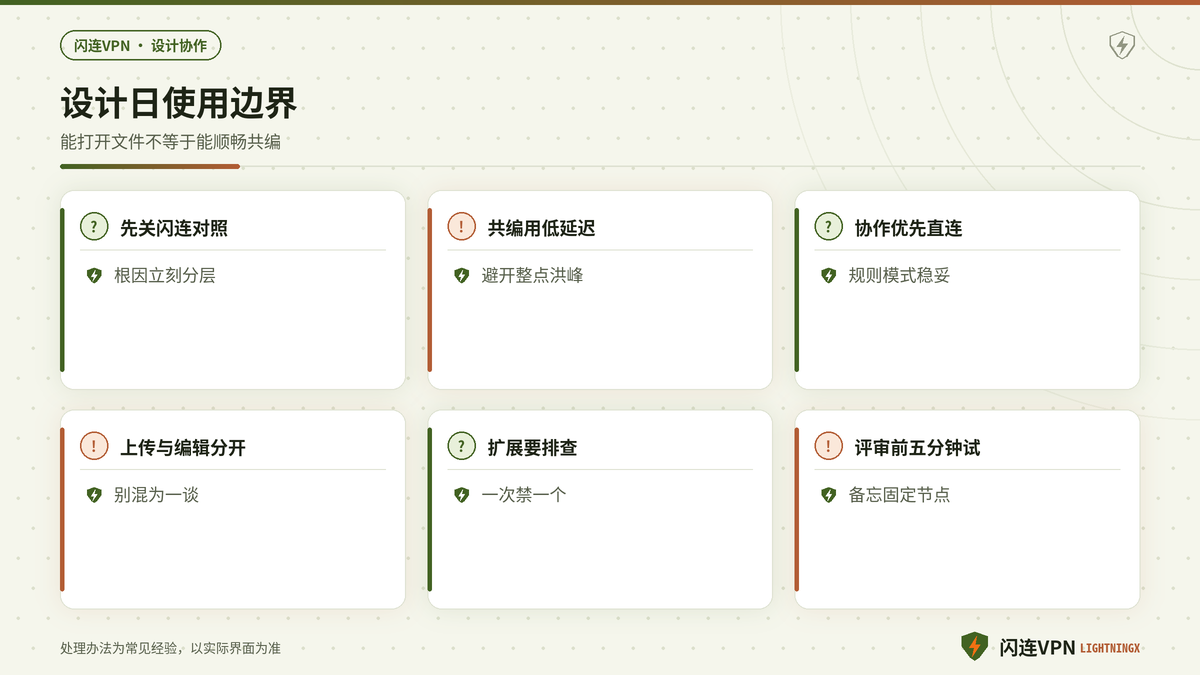Viewport: 1200px width, 675px height.
Task: Select the card heading 扩展要排查
Action: pyautogui.click(x=532, y=448)
